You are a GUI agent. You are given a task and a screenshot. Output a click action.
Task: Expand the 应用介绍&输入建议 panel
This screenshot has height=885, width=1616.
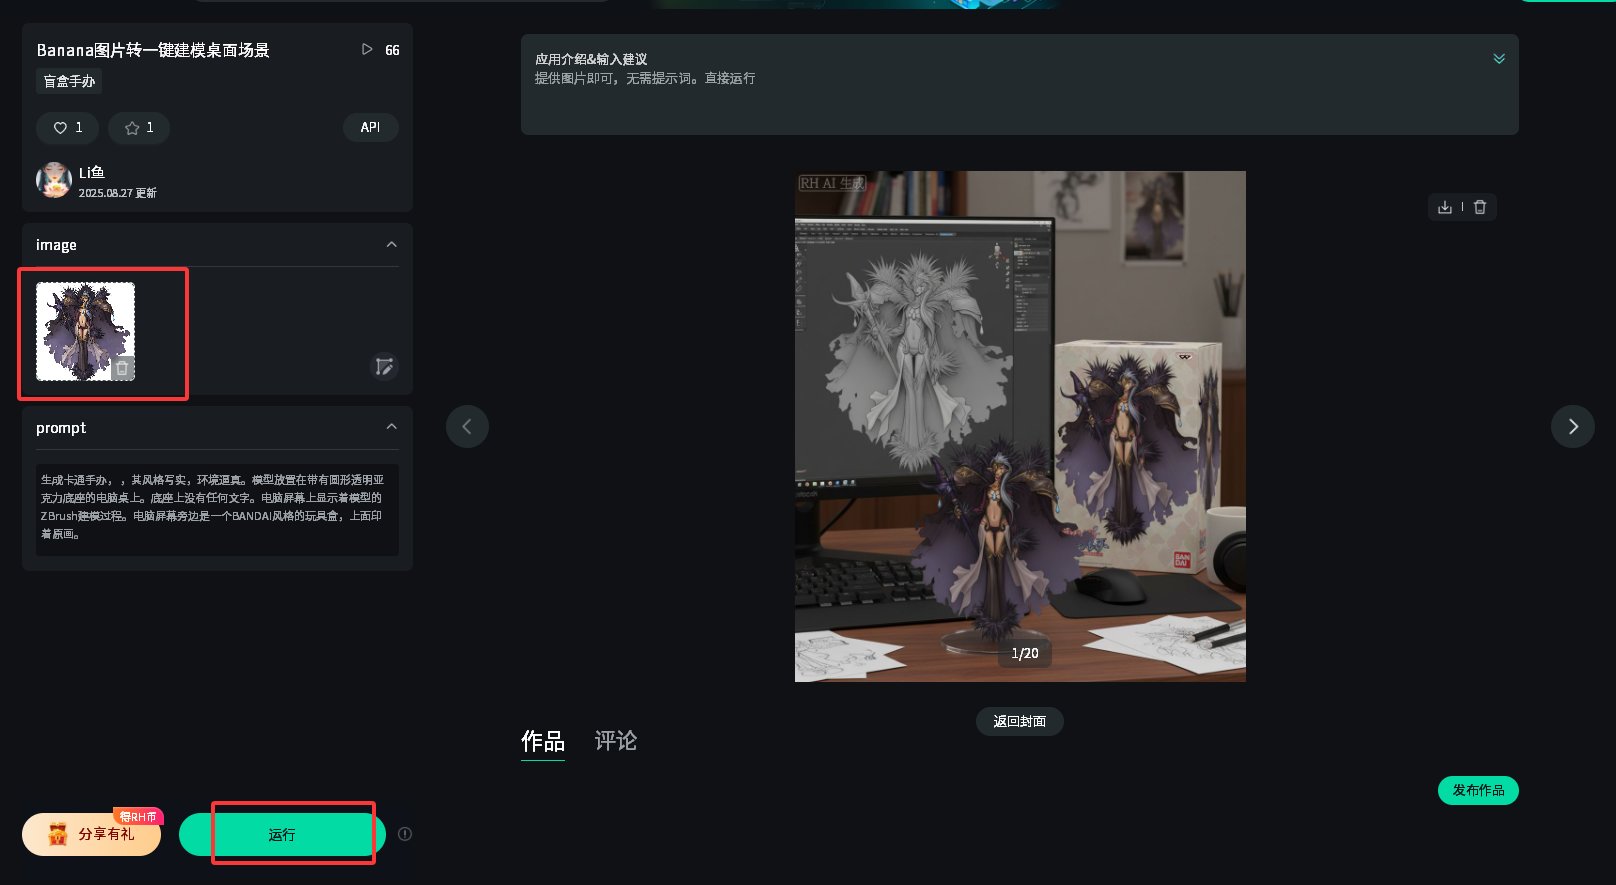pyautogui.click(x=1499, y=59)
